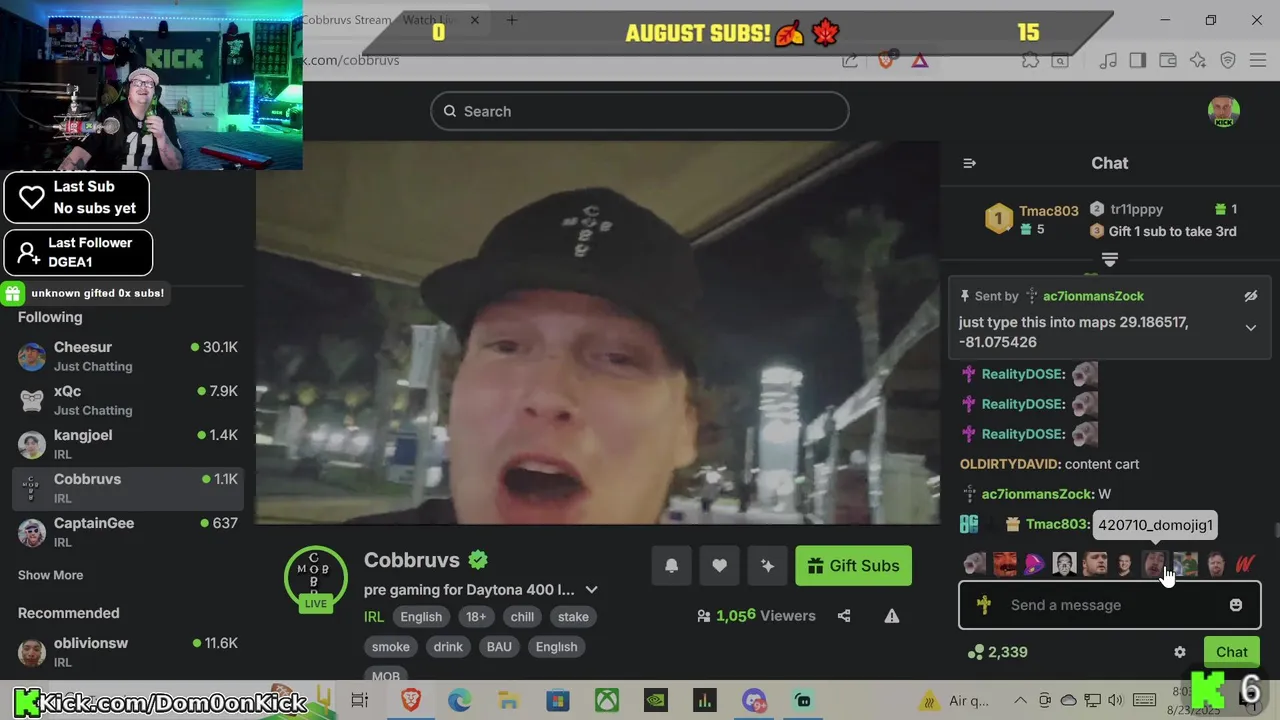Click the ac7ionmansZock username in pinned message
The height and width of the screenshot is (720, 1280).
pyautogui.click(x=1093, y=296)
